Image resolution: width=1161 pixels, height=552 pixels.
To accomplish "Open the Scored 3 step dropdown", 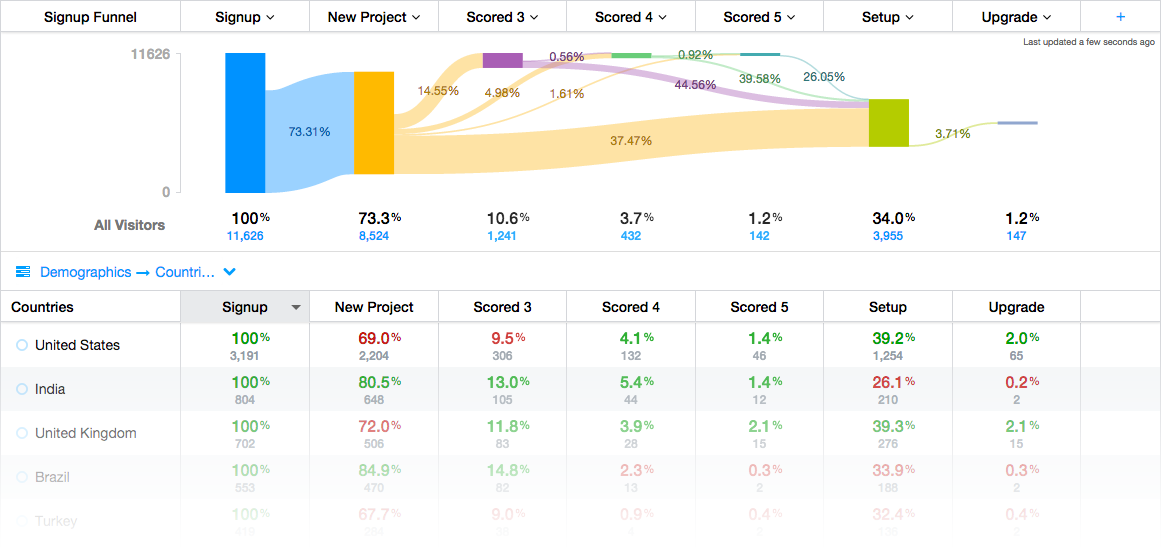I will click(502, 17).
